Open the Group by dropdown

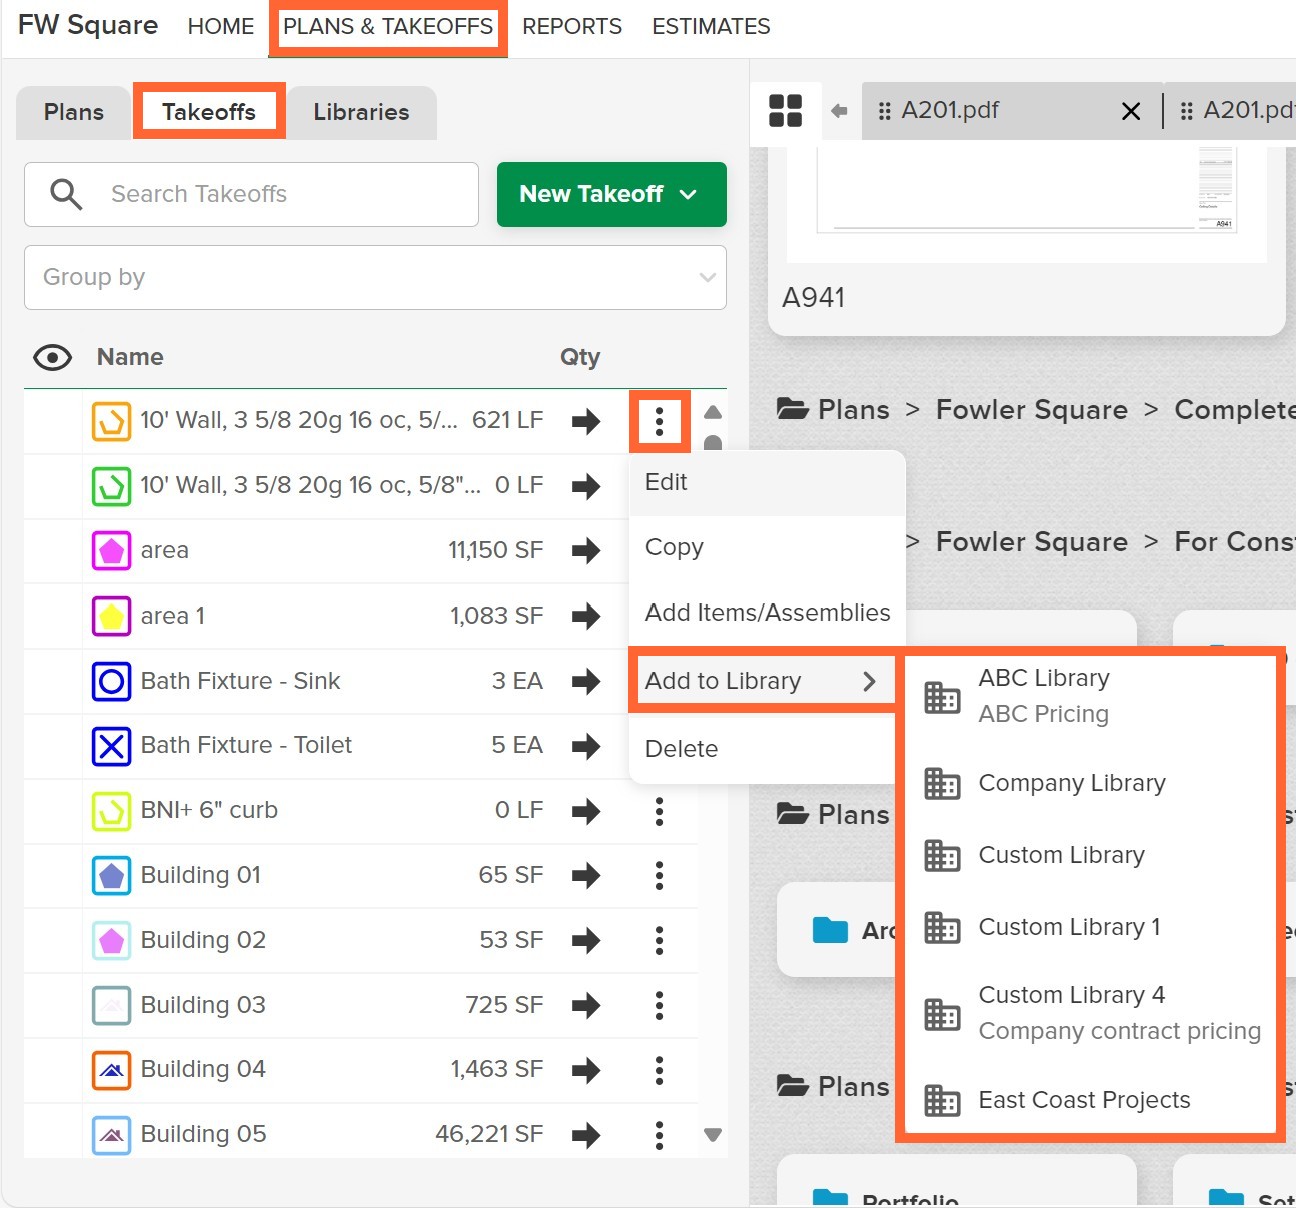click(375, 277)
